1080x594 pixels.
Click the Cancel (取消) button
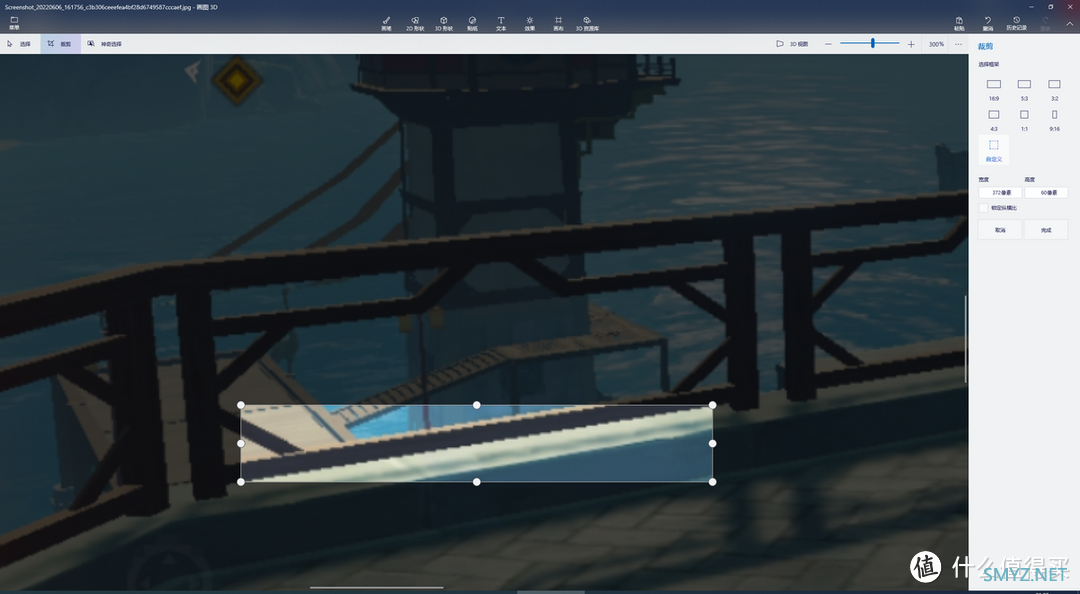click(1000, 229)
